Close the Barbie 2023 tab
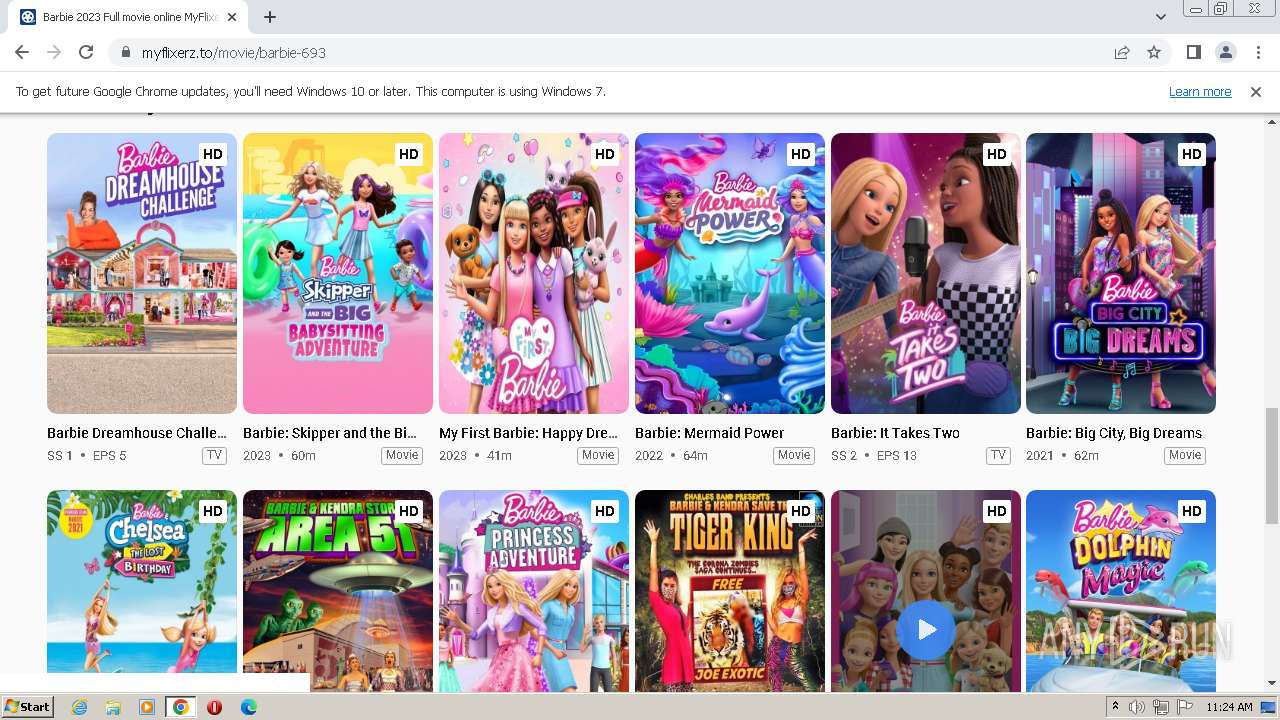This screenshot has height=720, width=1280. click(x=233, y=17)
